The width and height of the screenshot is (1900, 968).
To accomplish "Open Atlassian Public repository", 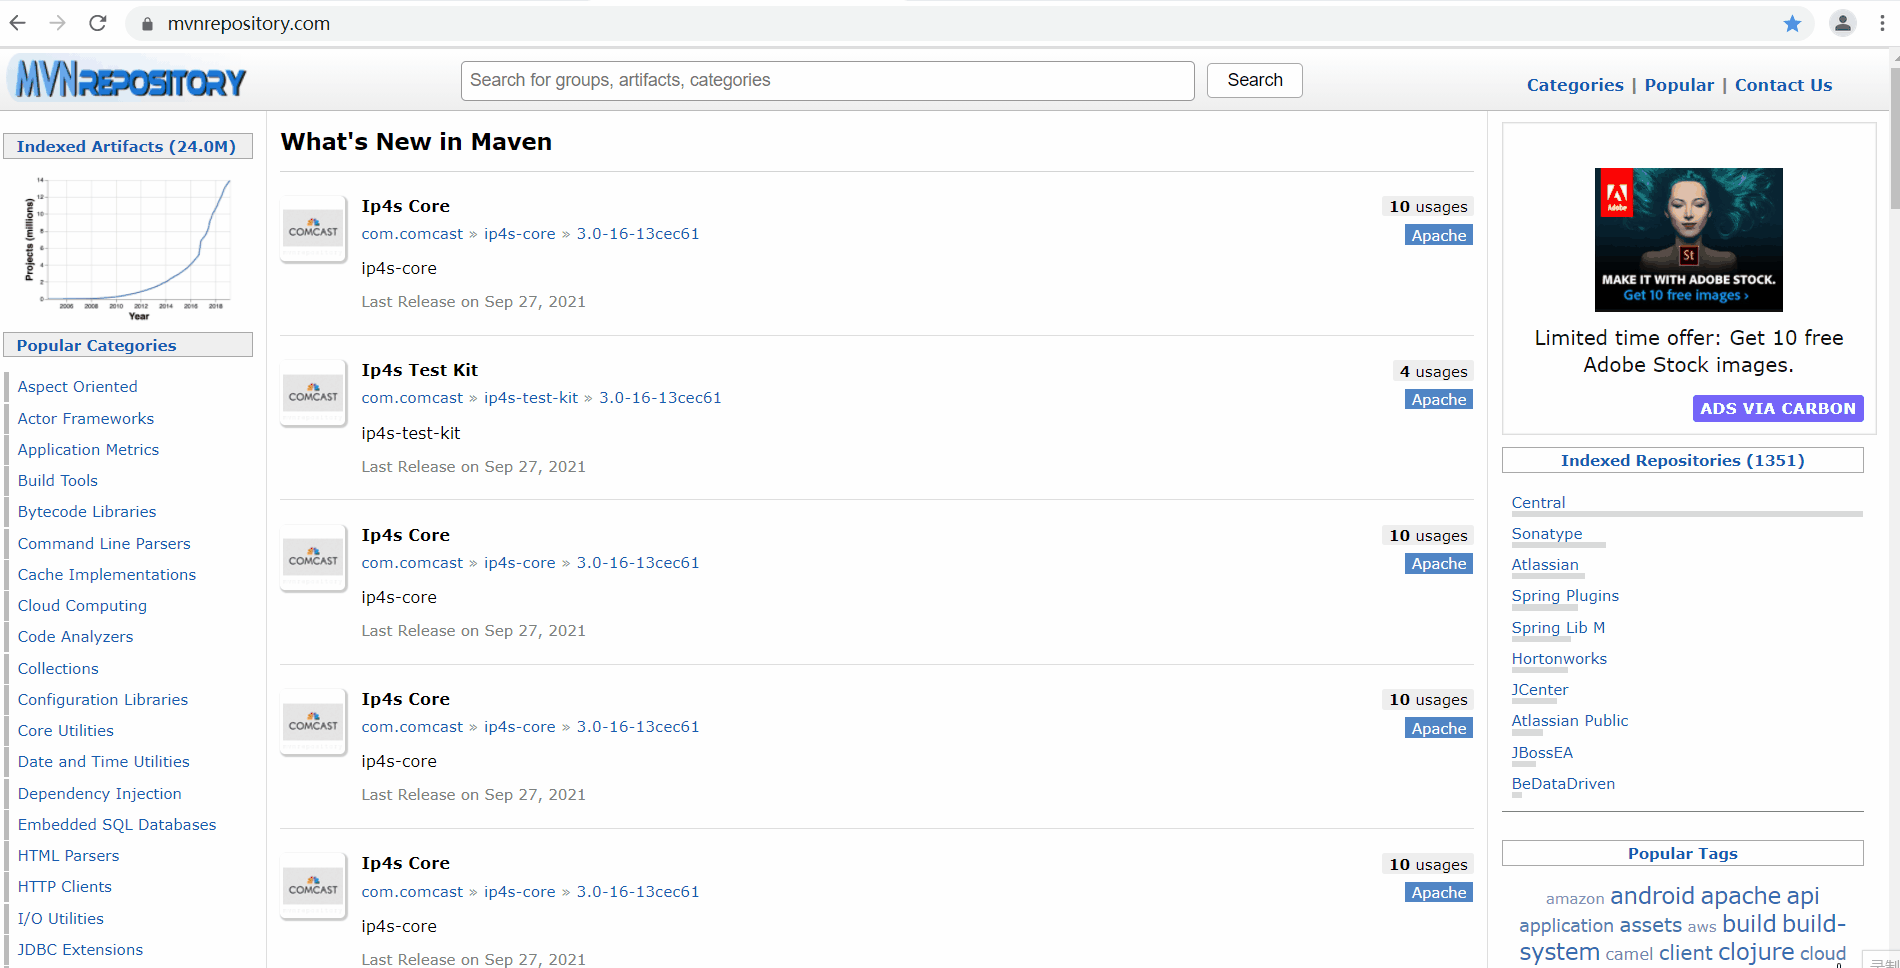I will 1570,720.
